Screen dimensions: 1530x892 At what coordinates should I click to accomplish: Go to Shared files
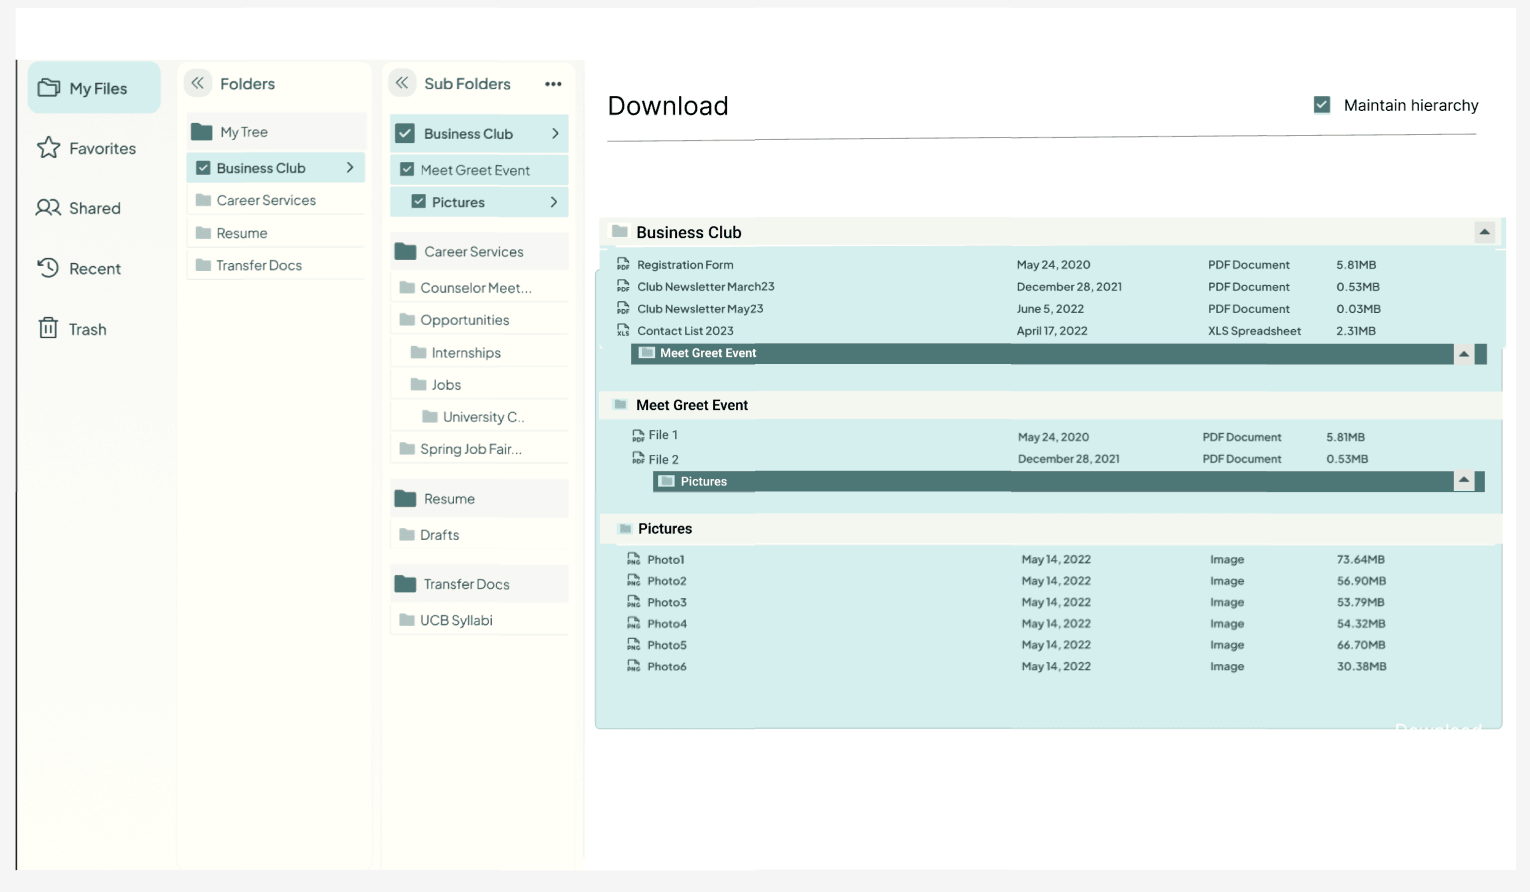78,208
